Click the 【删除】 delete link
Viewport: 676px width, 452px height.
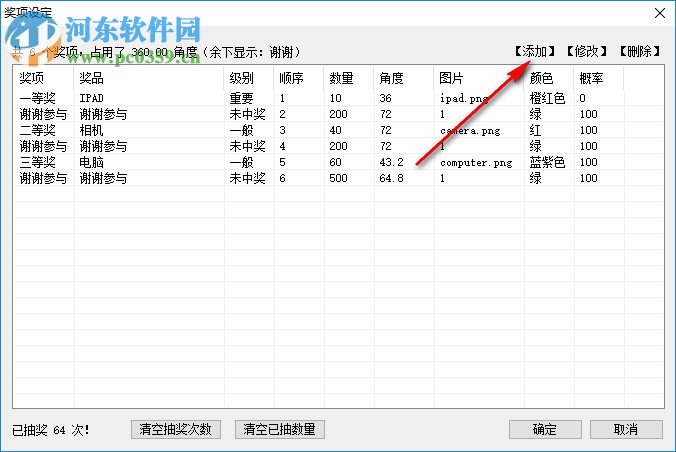pos(640,52)
